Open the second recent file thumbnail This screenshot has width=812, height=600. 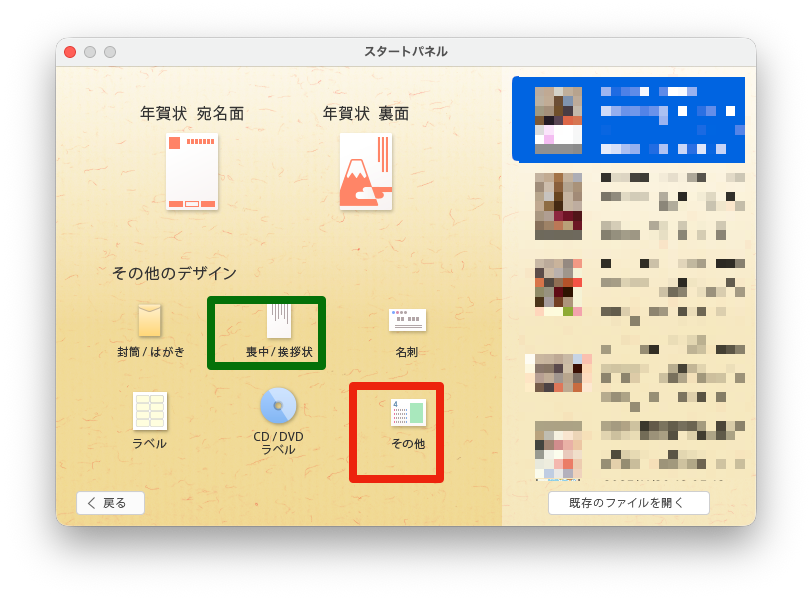point(558,206)
